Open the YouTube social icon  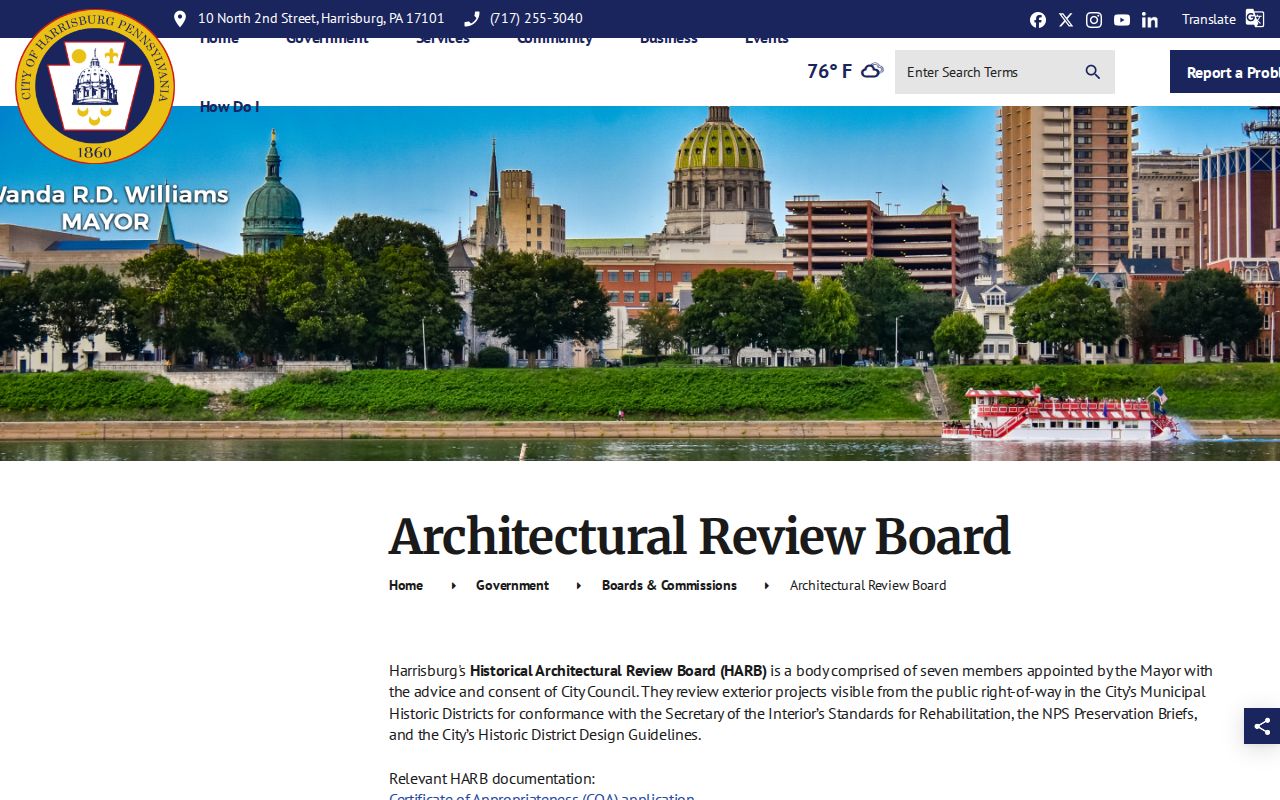tap(1122, 20)
